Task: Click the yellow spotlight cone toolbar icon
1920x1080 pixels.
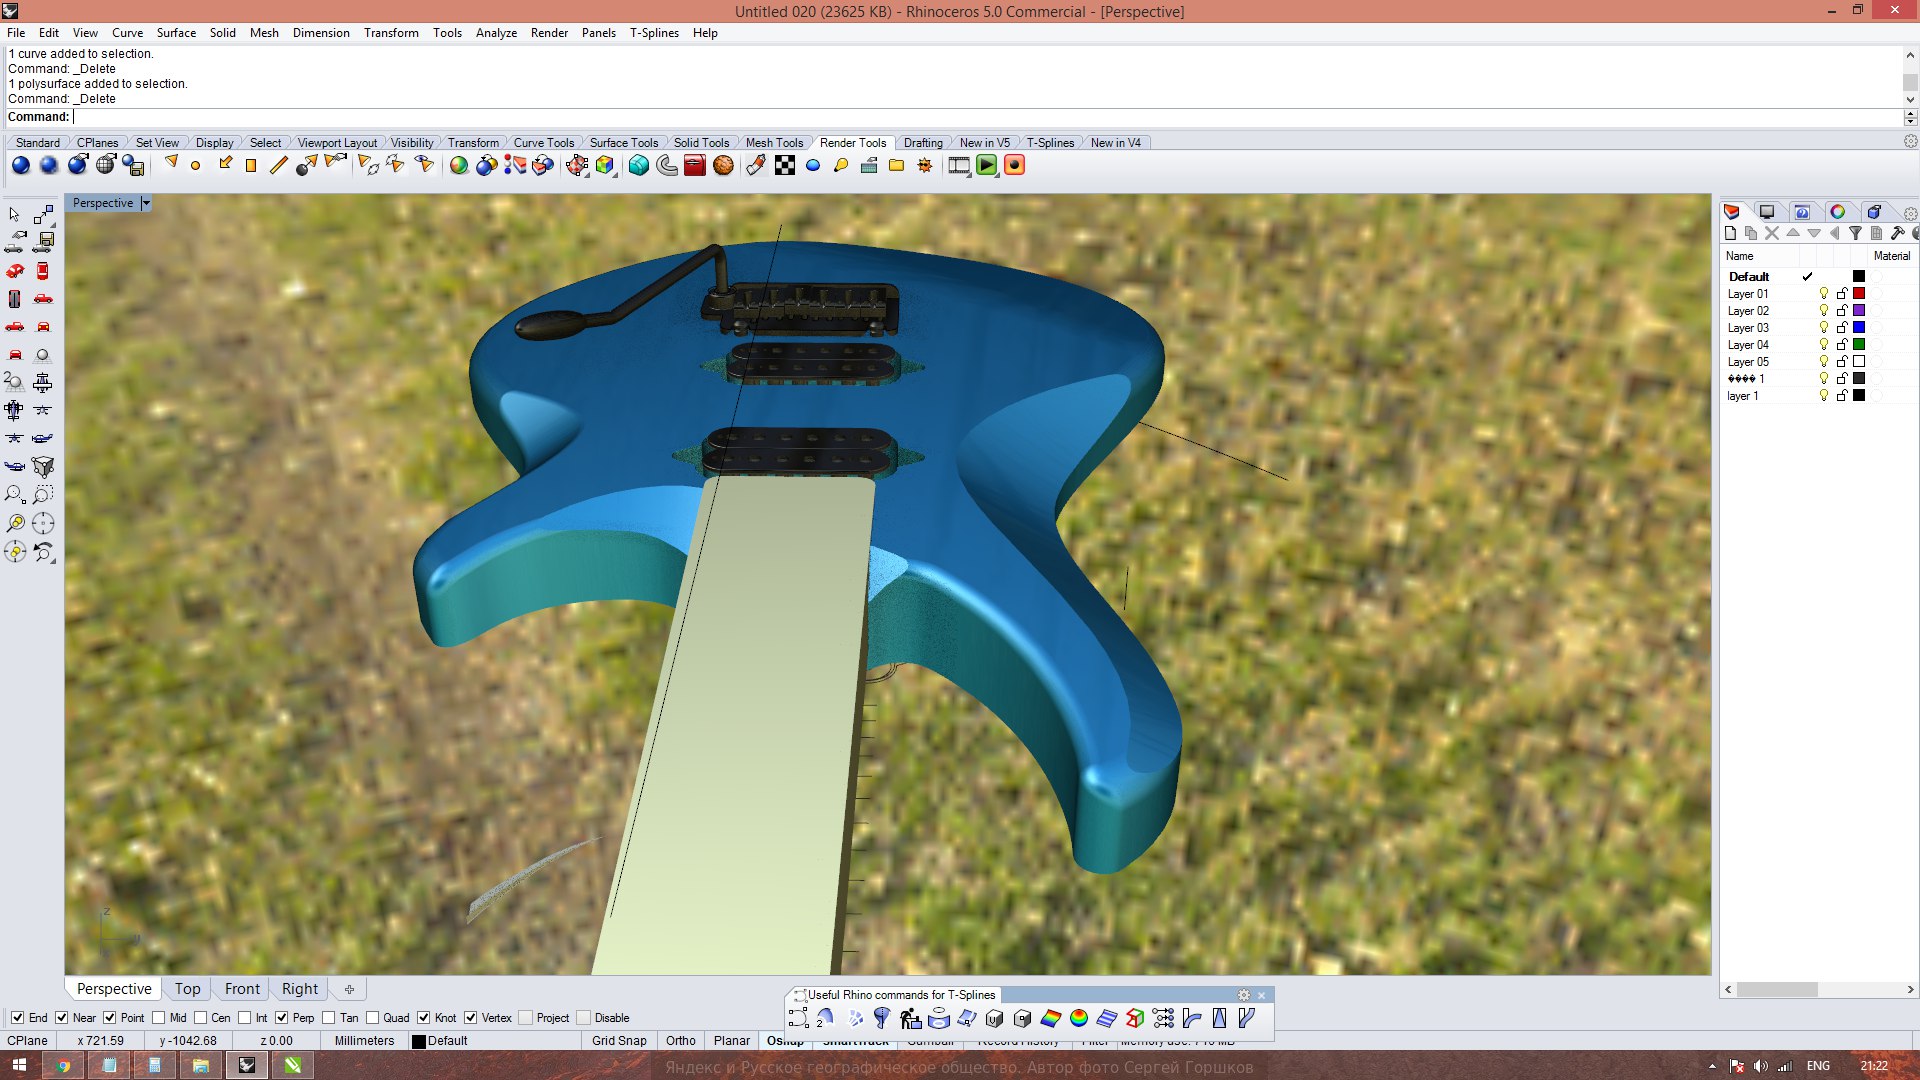Action: tap(171, 163)
